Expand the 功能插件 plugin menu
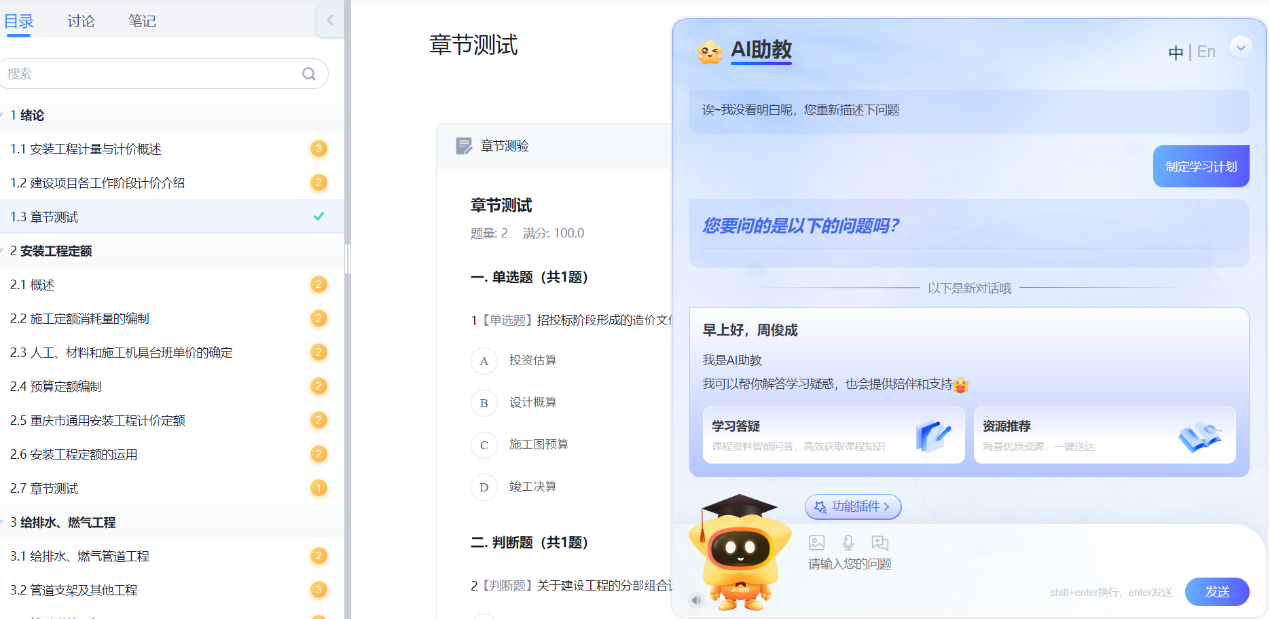This screenshot has height=619, width=1270. tap(853, 507)
